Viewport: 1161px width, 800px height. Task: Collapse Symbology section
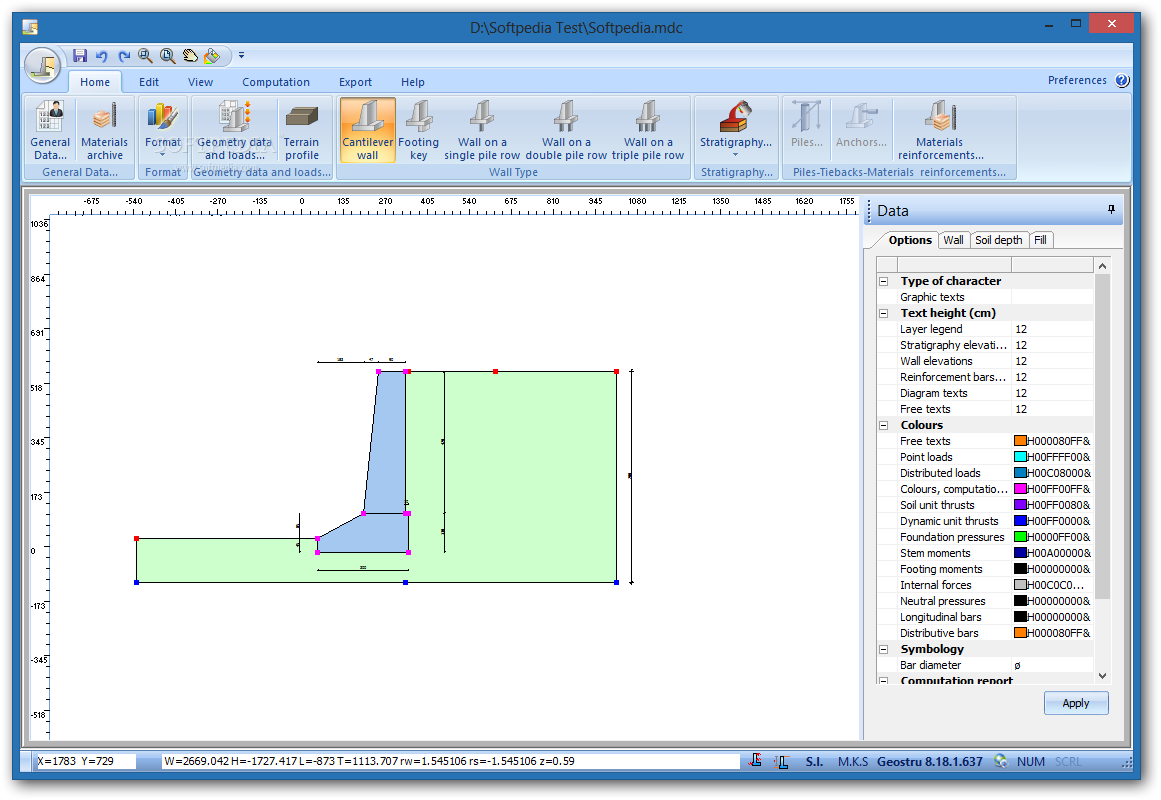883,649
